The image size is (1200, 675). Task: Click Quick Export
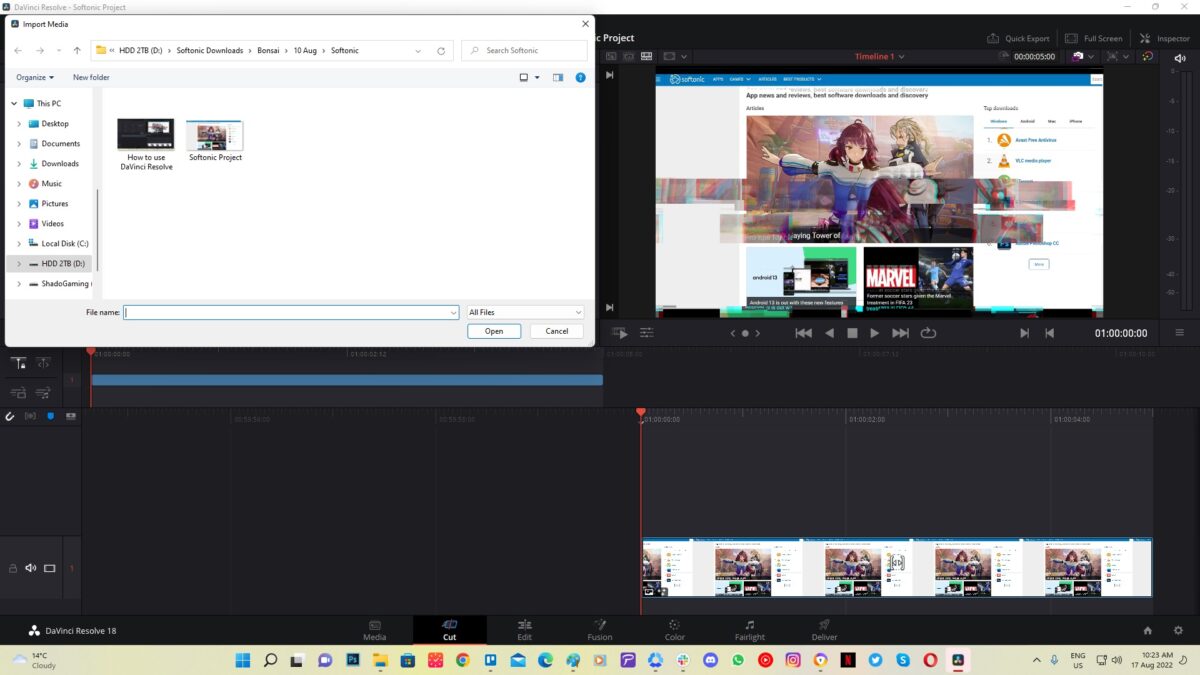pyautogui.click(x=1018, y=38)
